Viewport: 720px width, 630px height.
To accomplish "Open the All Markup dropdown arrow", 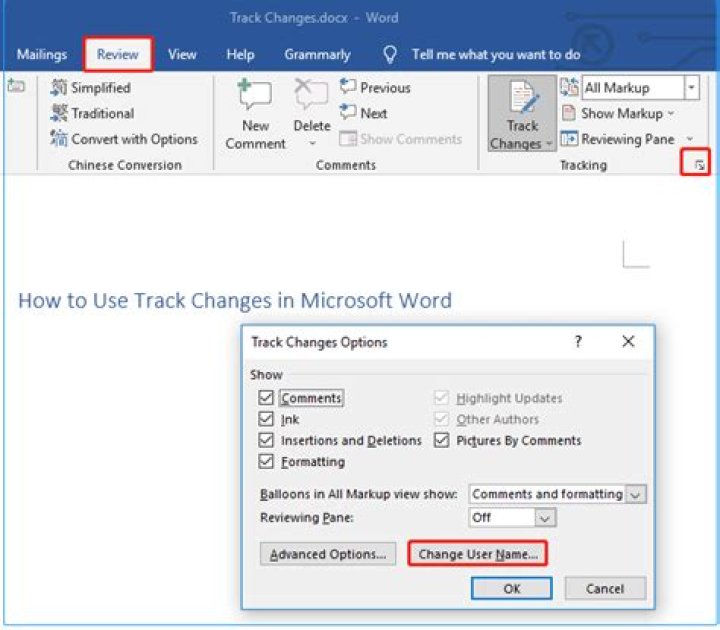I will click(692, 87).
